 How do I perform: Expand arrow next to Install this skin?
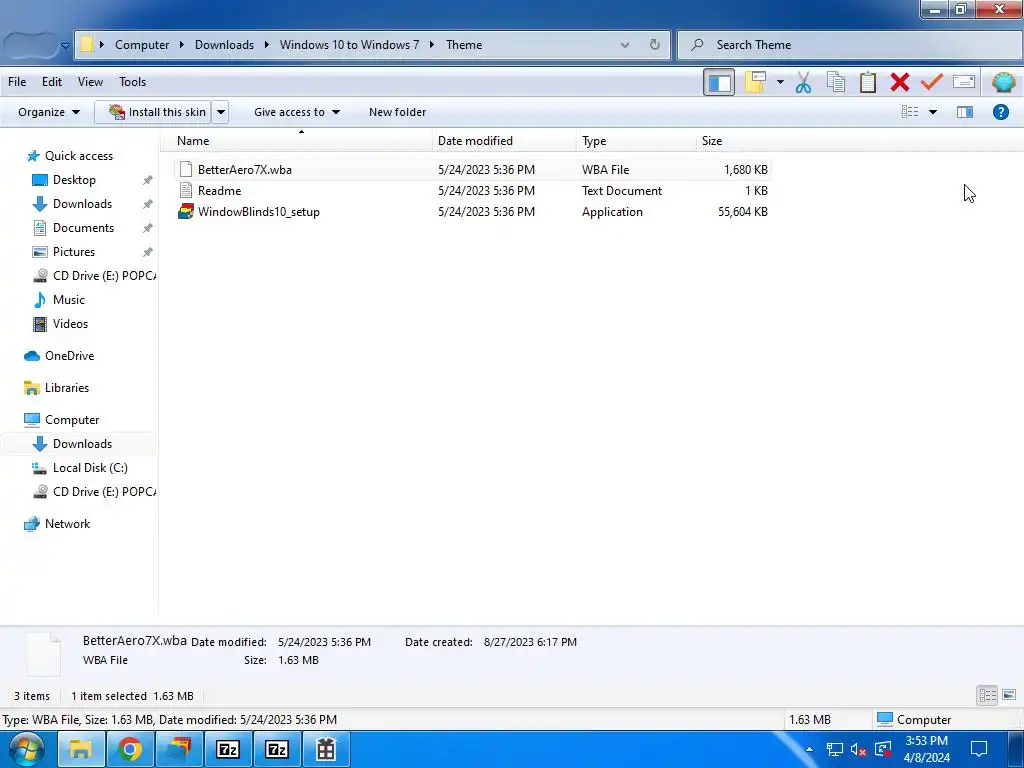point(221,112)
